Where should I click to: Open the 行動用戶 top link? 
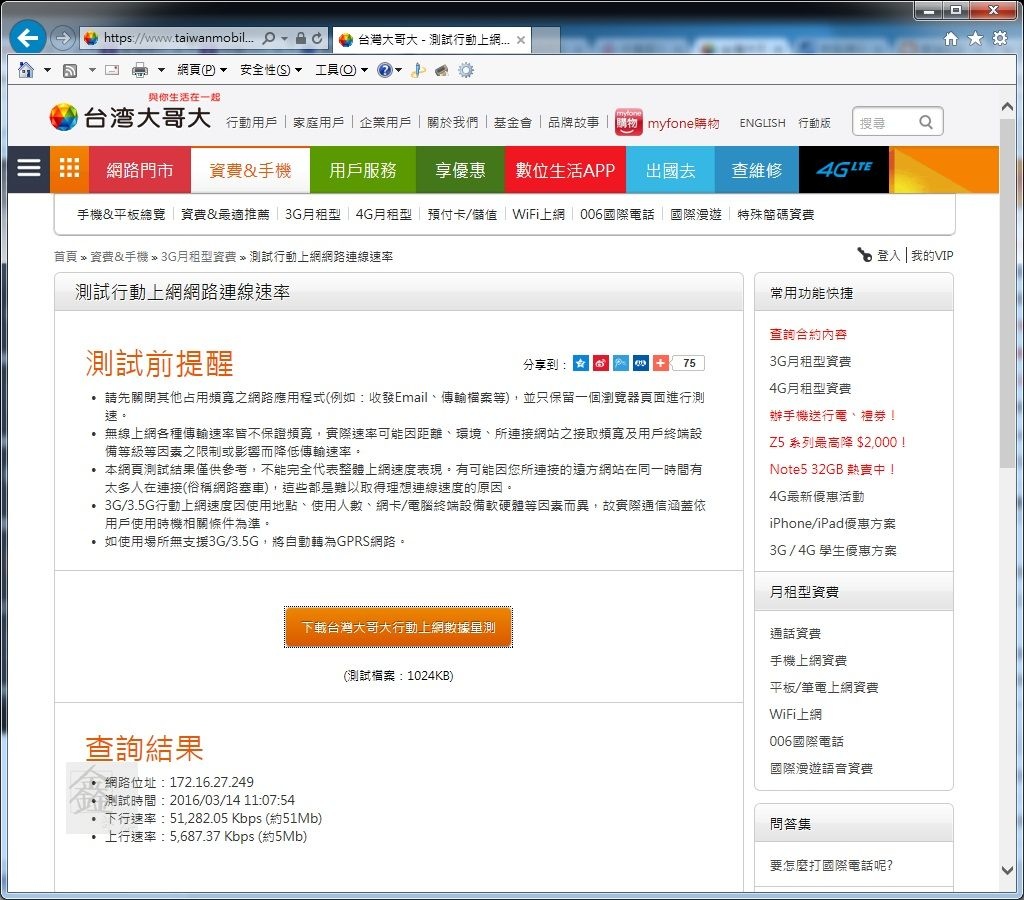pyautogui.click(x=251, y=123)
